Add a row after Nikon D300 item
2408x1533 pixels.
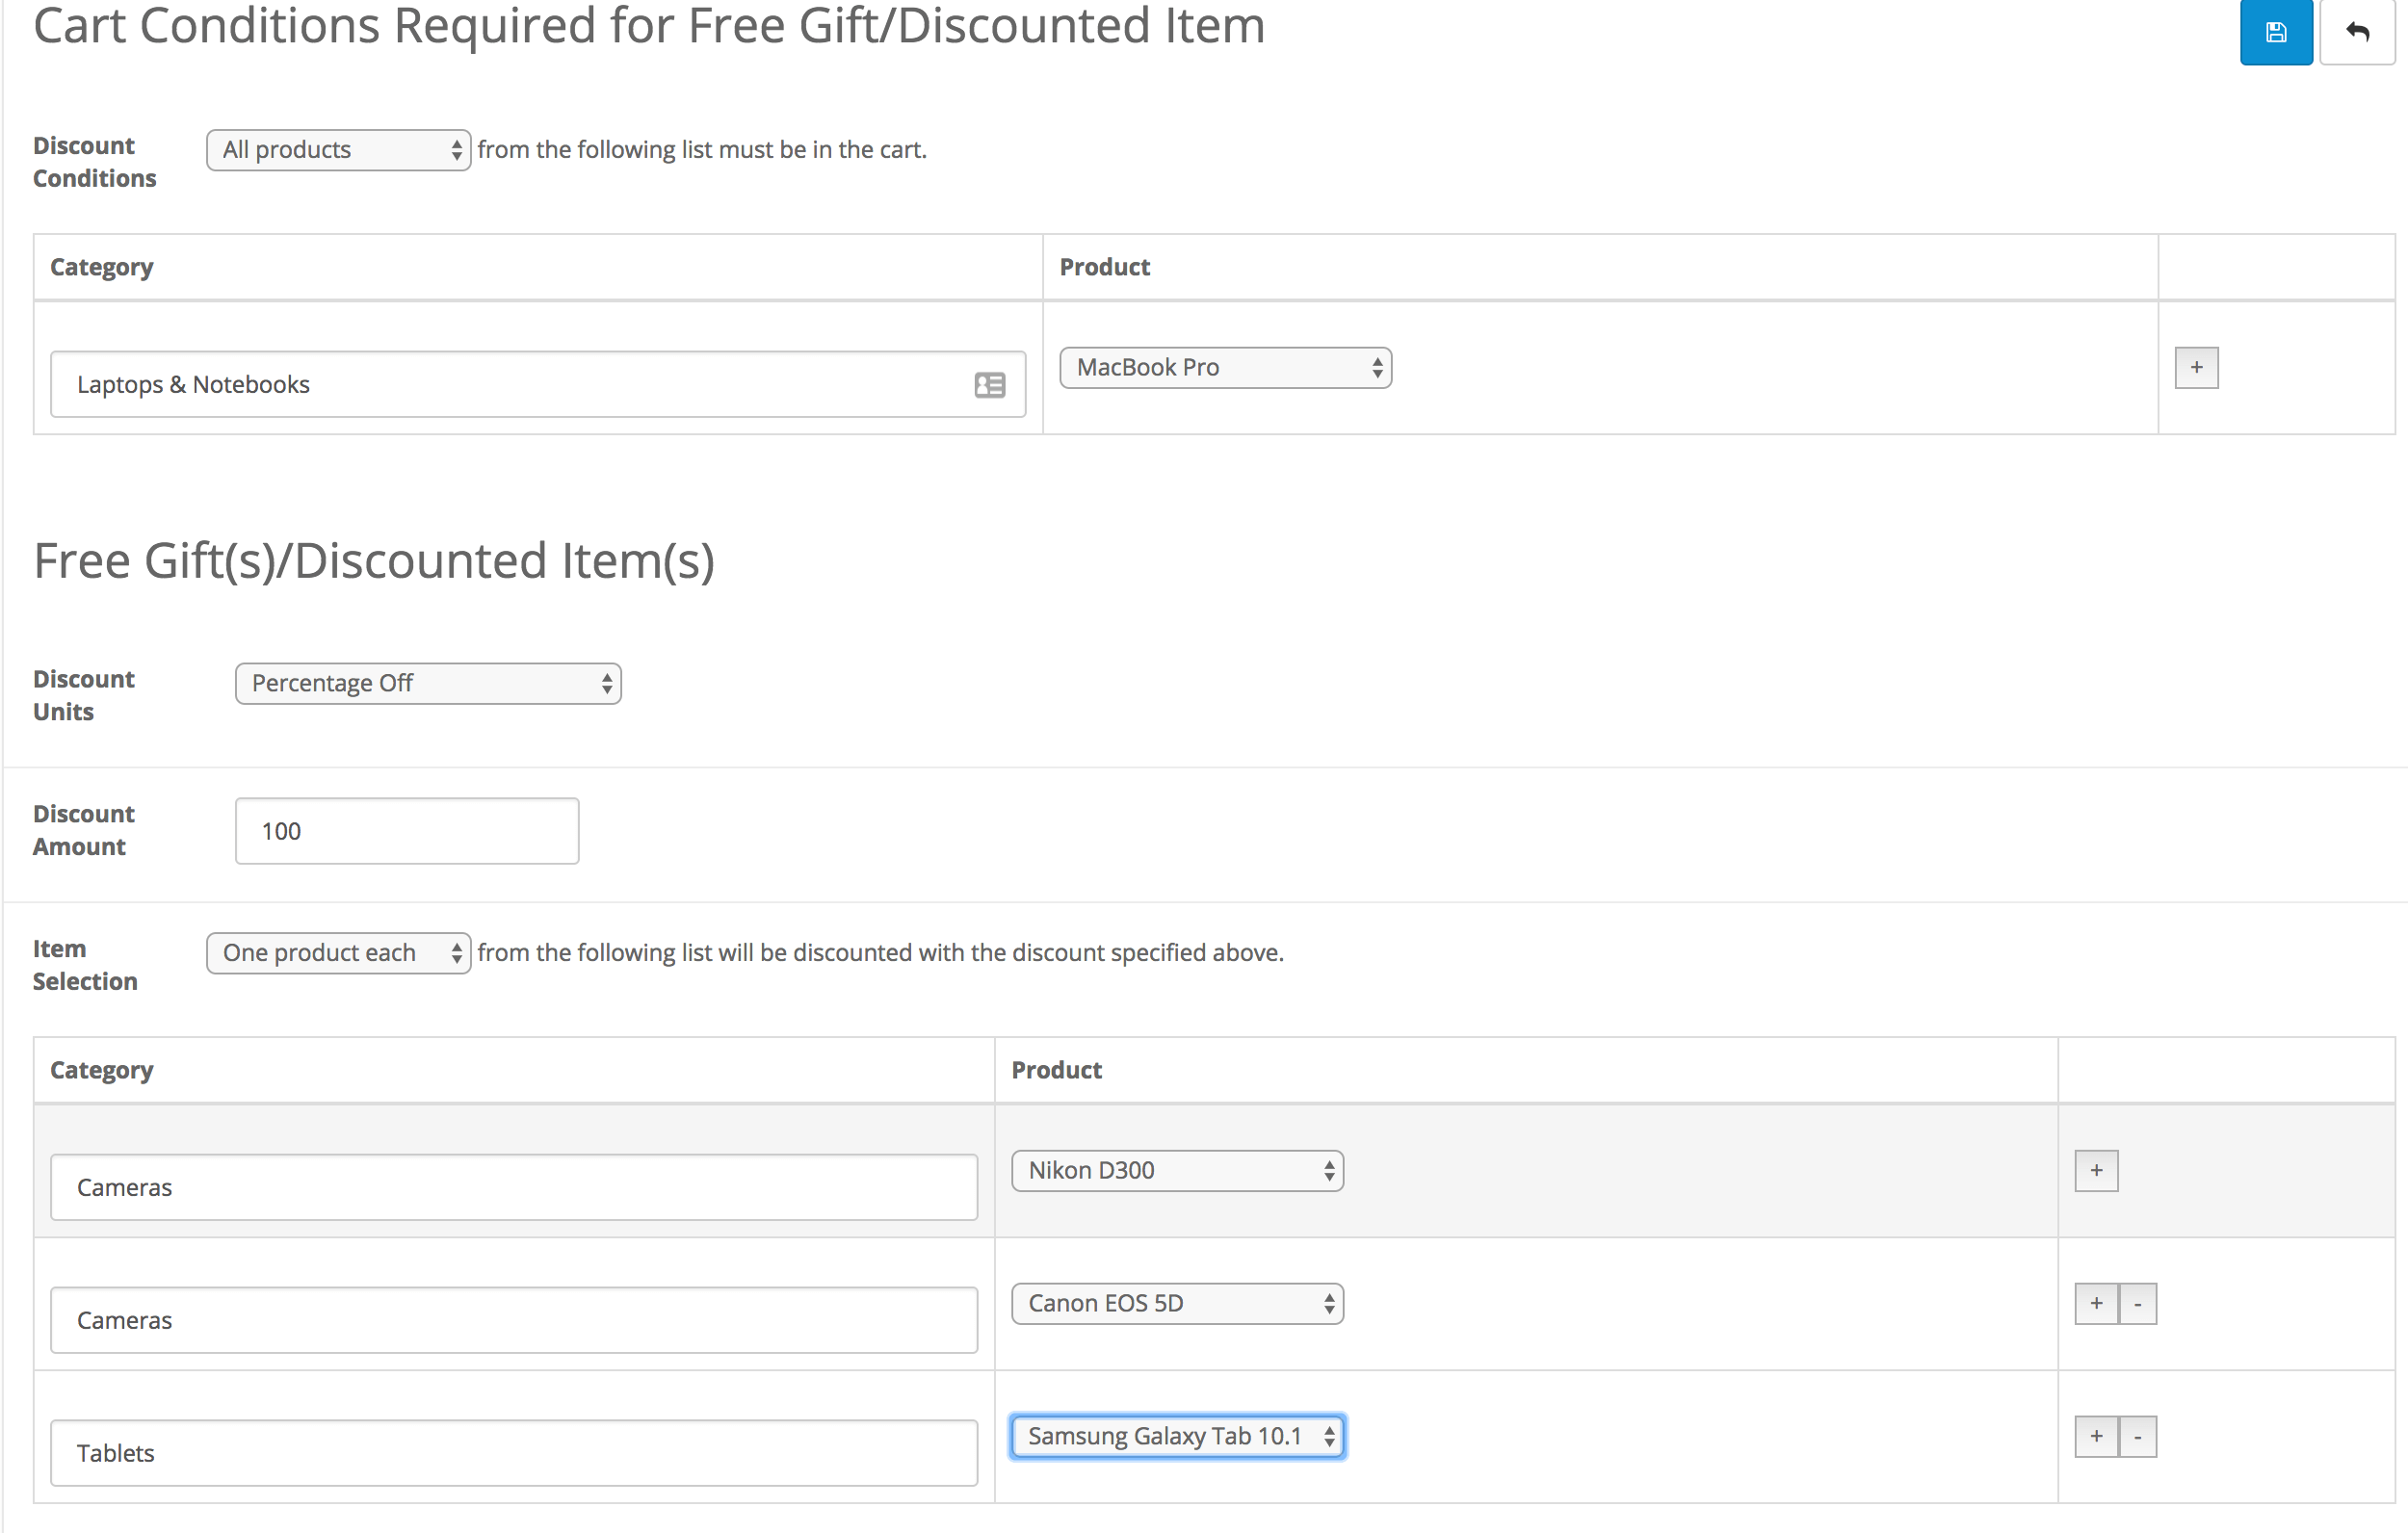(2096, 1170)
